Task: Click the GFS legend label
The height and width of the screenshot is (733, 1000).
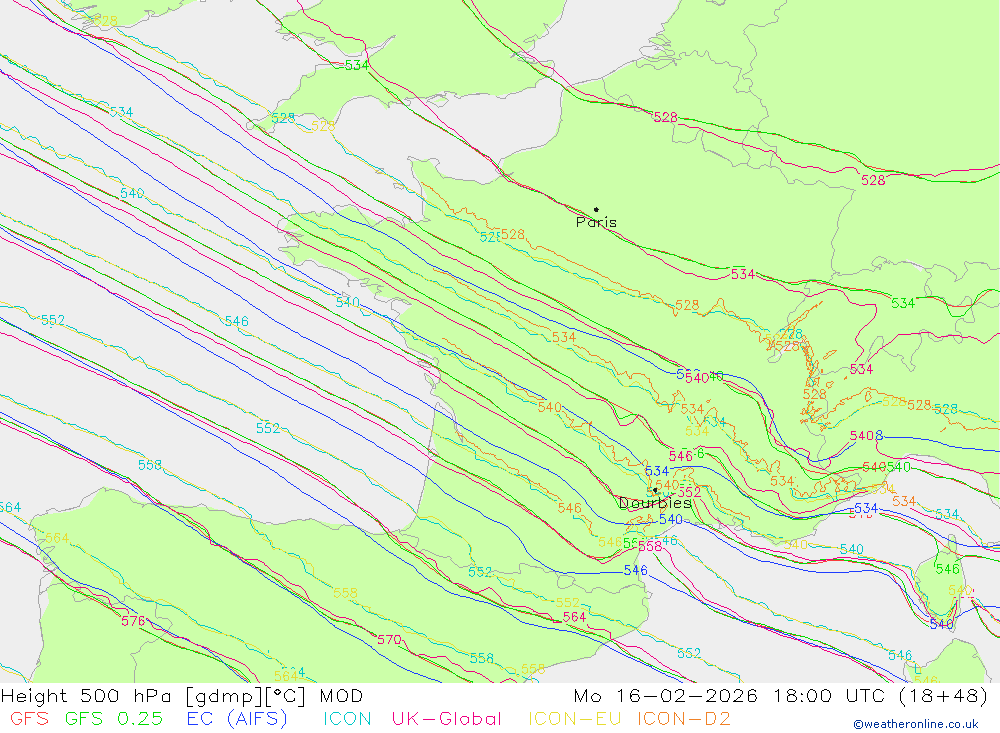Action: 29,719
